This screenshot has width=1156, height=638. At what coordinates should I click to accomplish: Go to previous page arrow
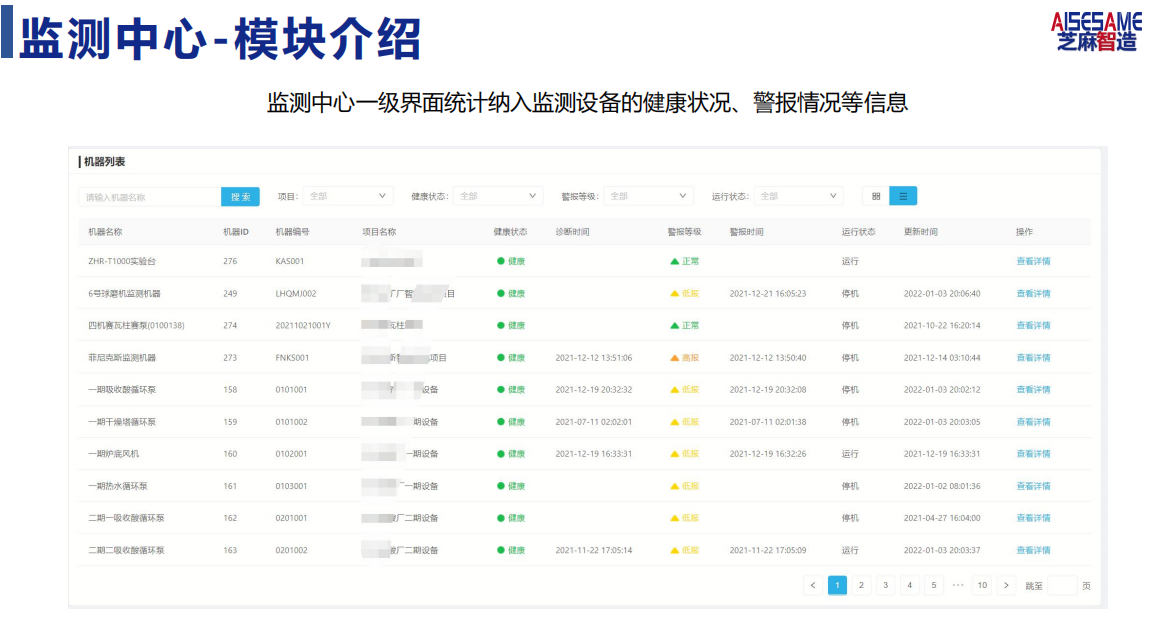pyautogui.click(x=813, y=585)
